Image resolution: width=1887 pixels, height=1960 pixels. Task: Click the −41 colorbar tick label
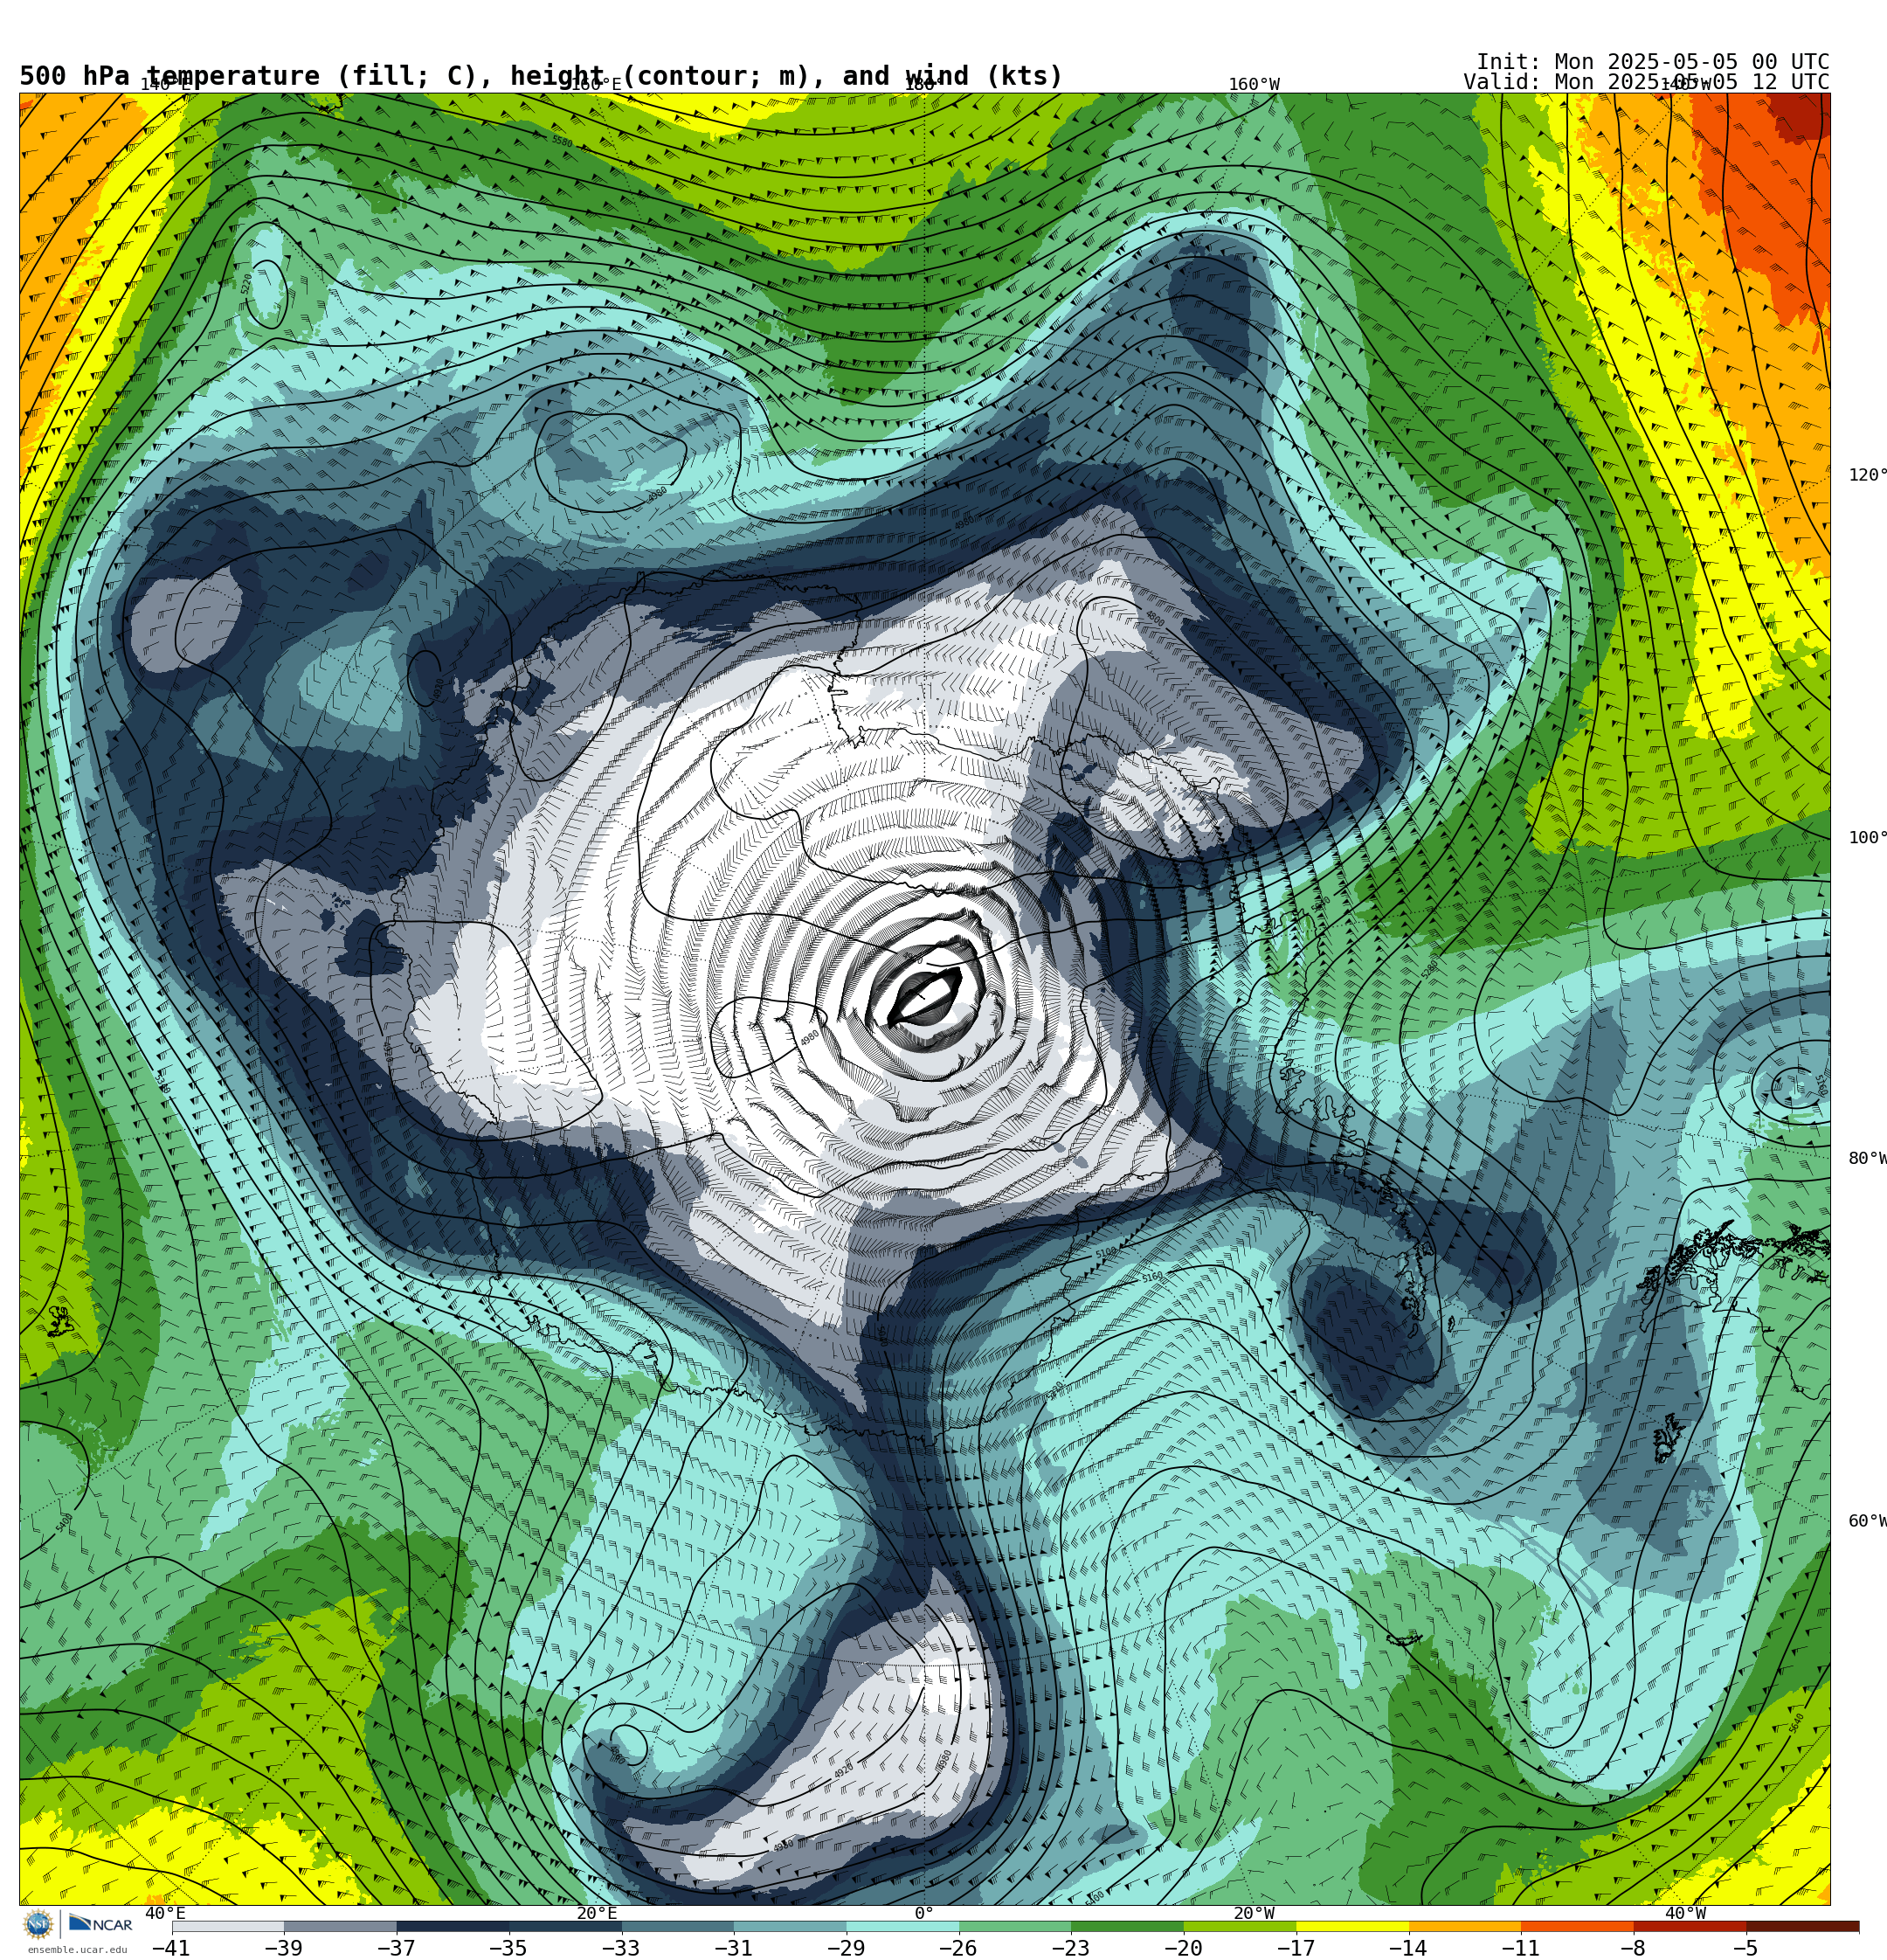171,1948
